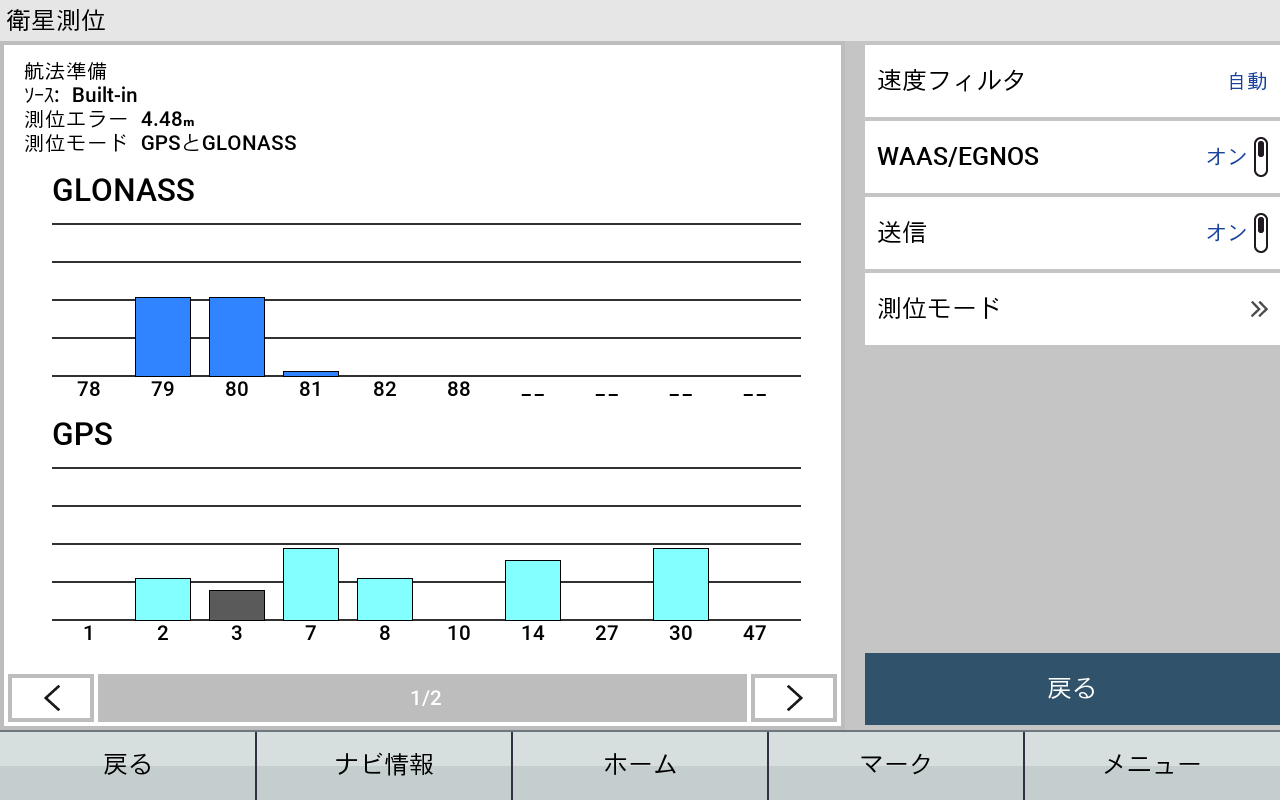Open the メニュー button
This screenshot has width=1280, height=800.
(x=1152, y=765)
